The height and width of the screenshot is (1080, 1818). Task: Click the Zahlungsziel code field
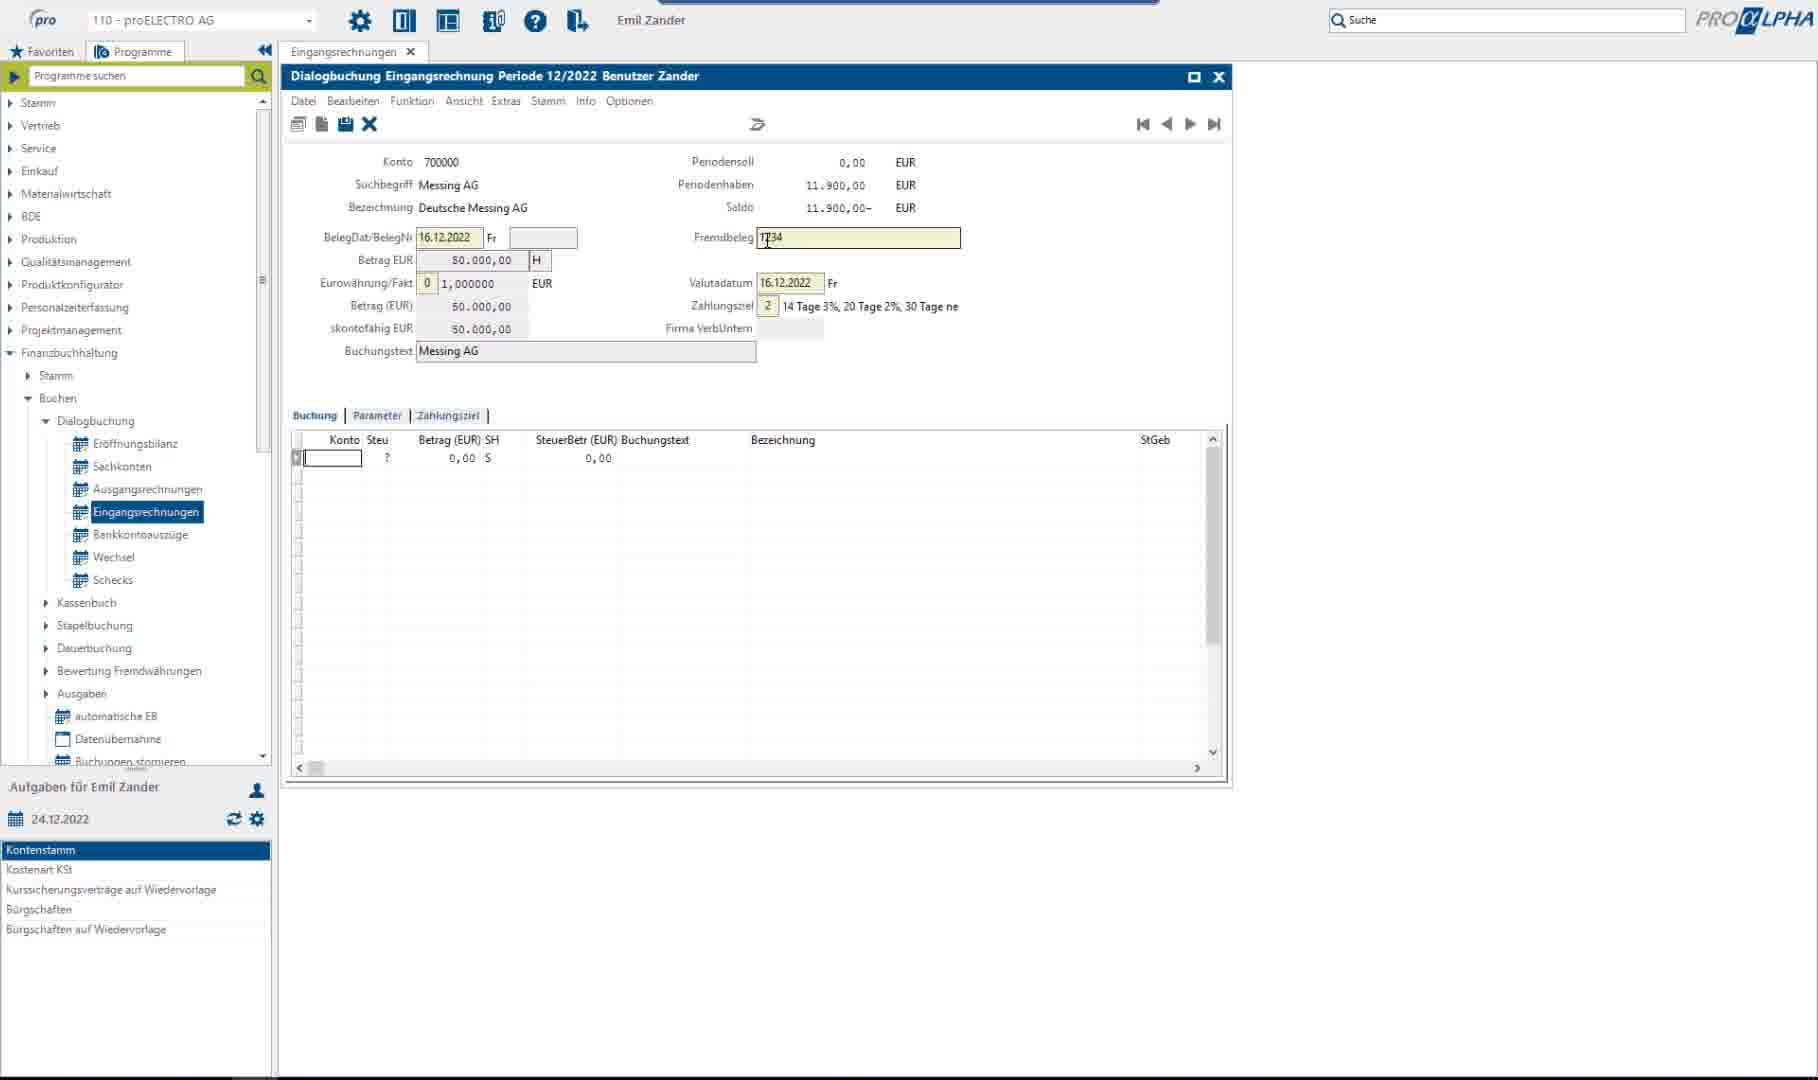pyautogui.click(x=767, y=306)
